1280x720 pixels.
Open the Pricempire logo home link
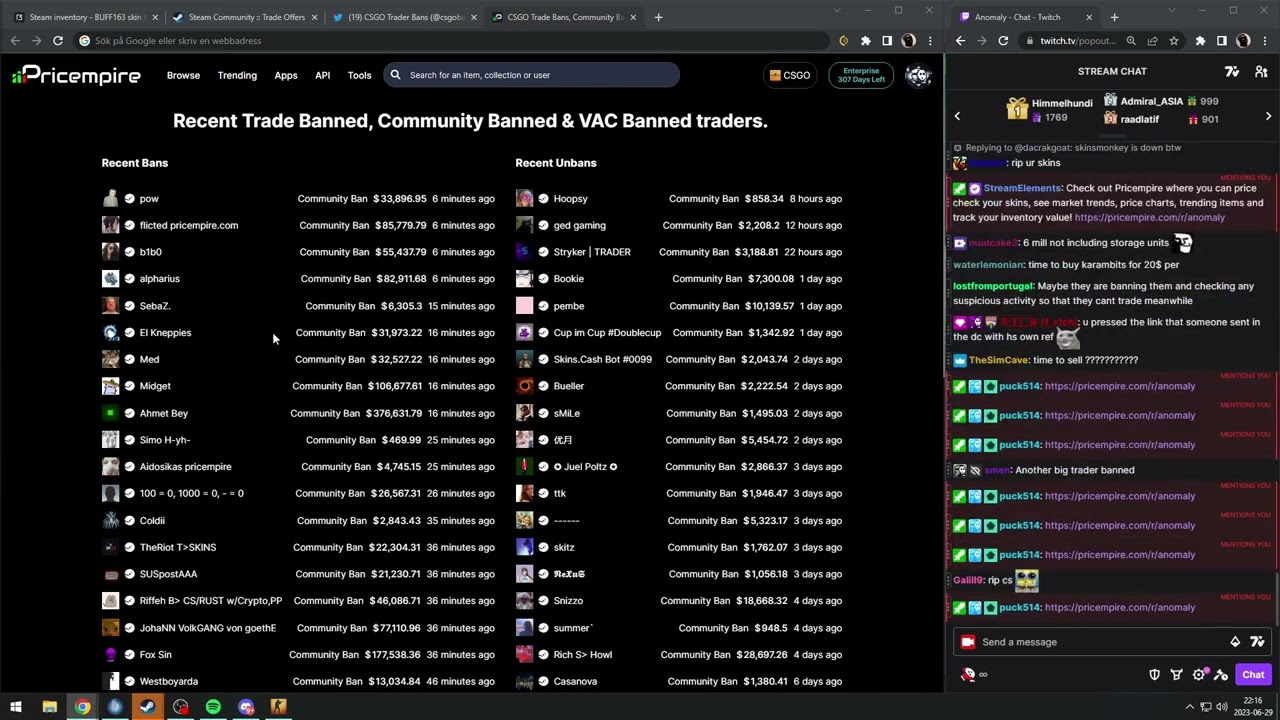[x=76, y=75]
